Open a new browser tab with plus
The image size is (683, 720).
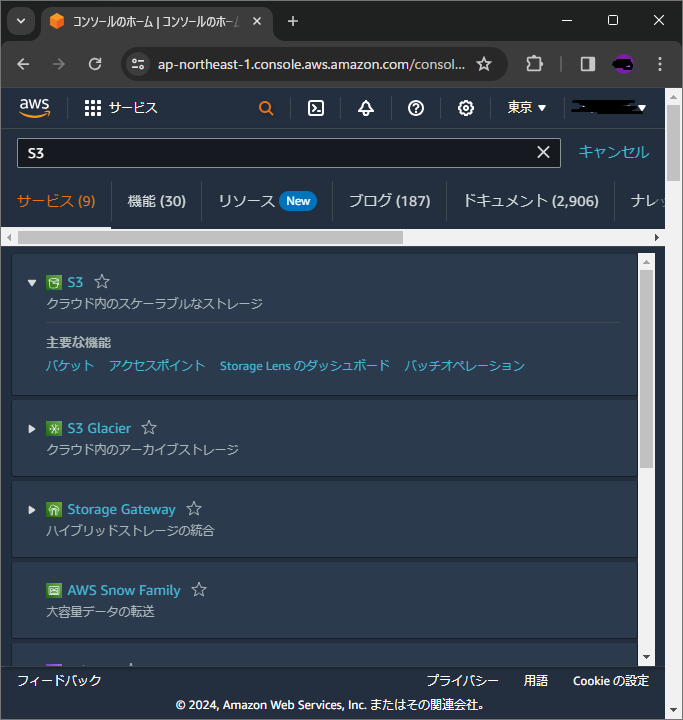(x=293, y=21)
